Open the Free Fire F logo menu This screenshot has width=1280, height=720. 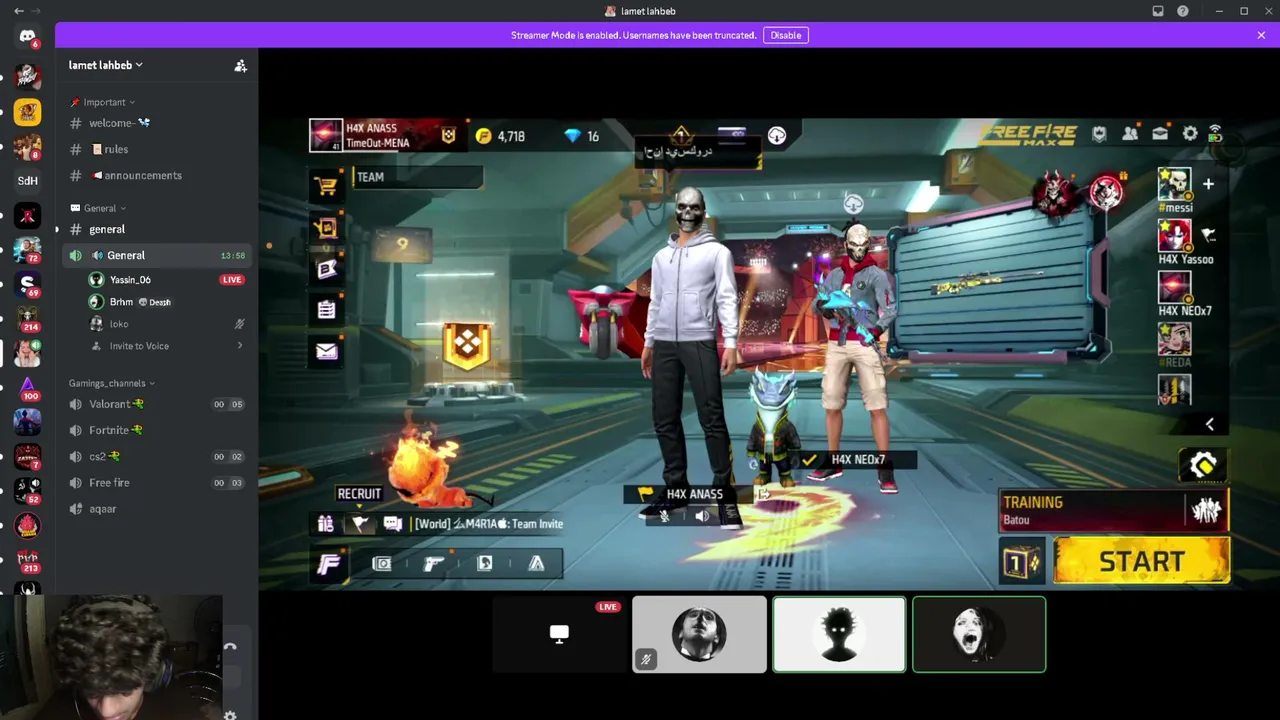329,564
